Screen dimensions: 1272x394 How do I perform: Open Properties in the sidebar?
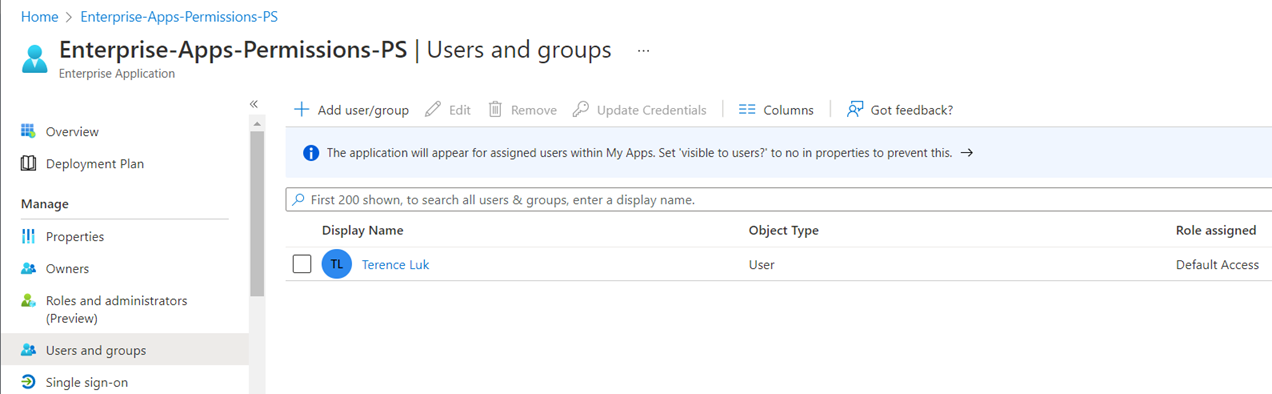pos(75,237)
